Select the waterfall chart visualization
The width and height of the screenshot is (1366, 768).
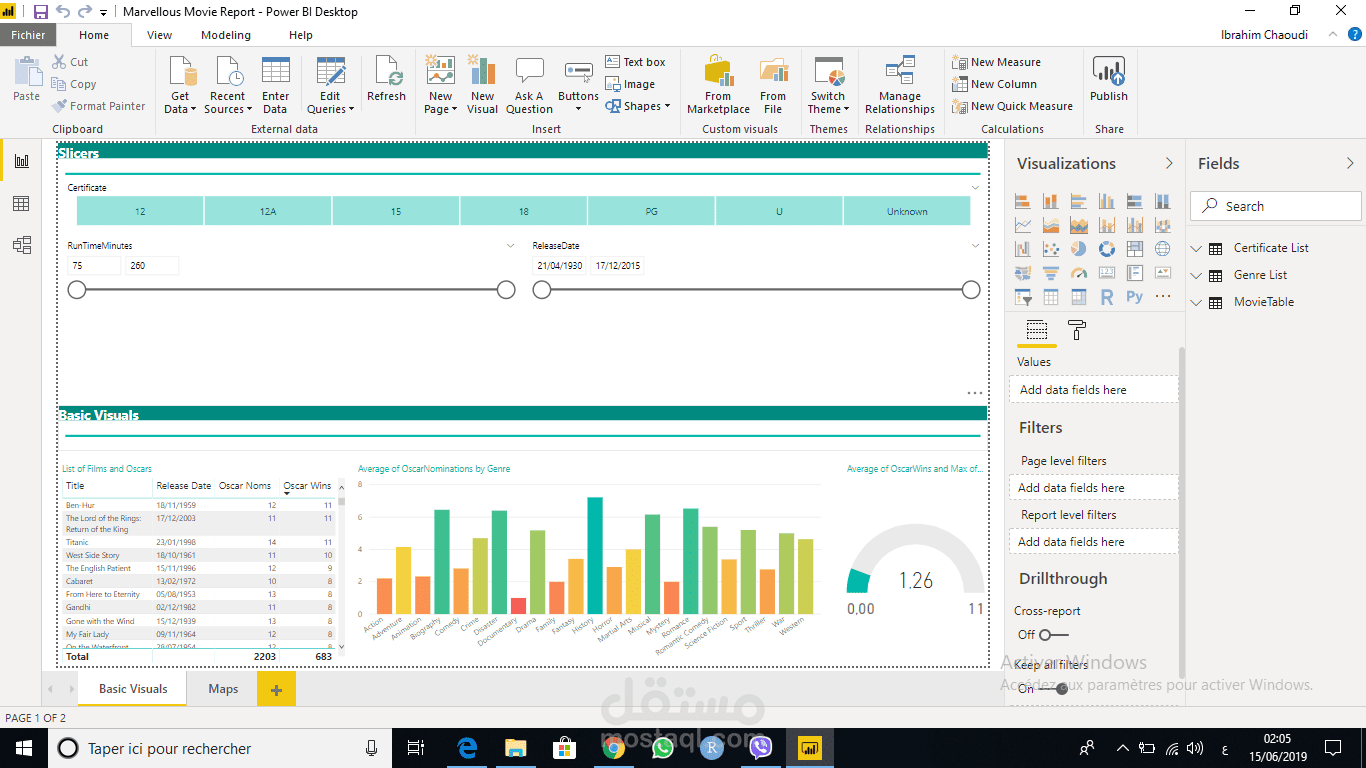pos(1023,249)
